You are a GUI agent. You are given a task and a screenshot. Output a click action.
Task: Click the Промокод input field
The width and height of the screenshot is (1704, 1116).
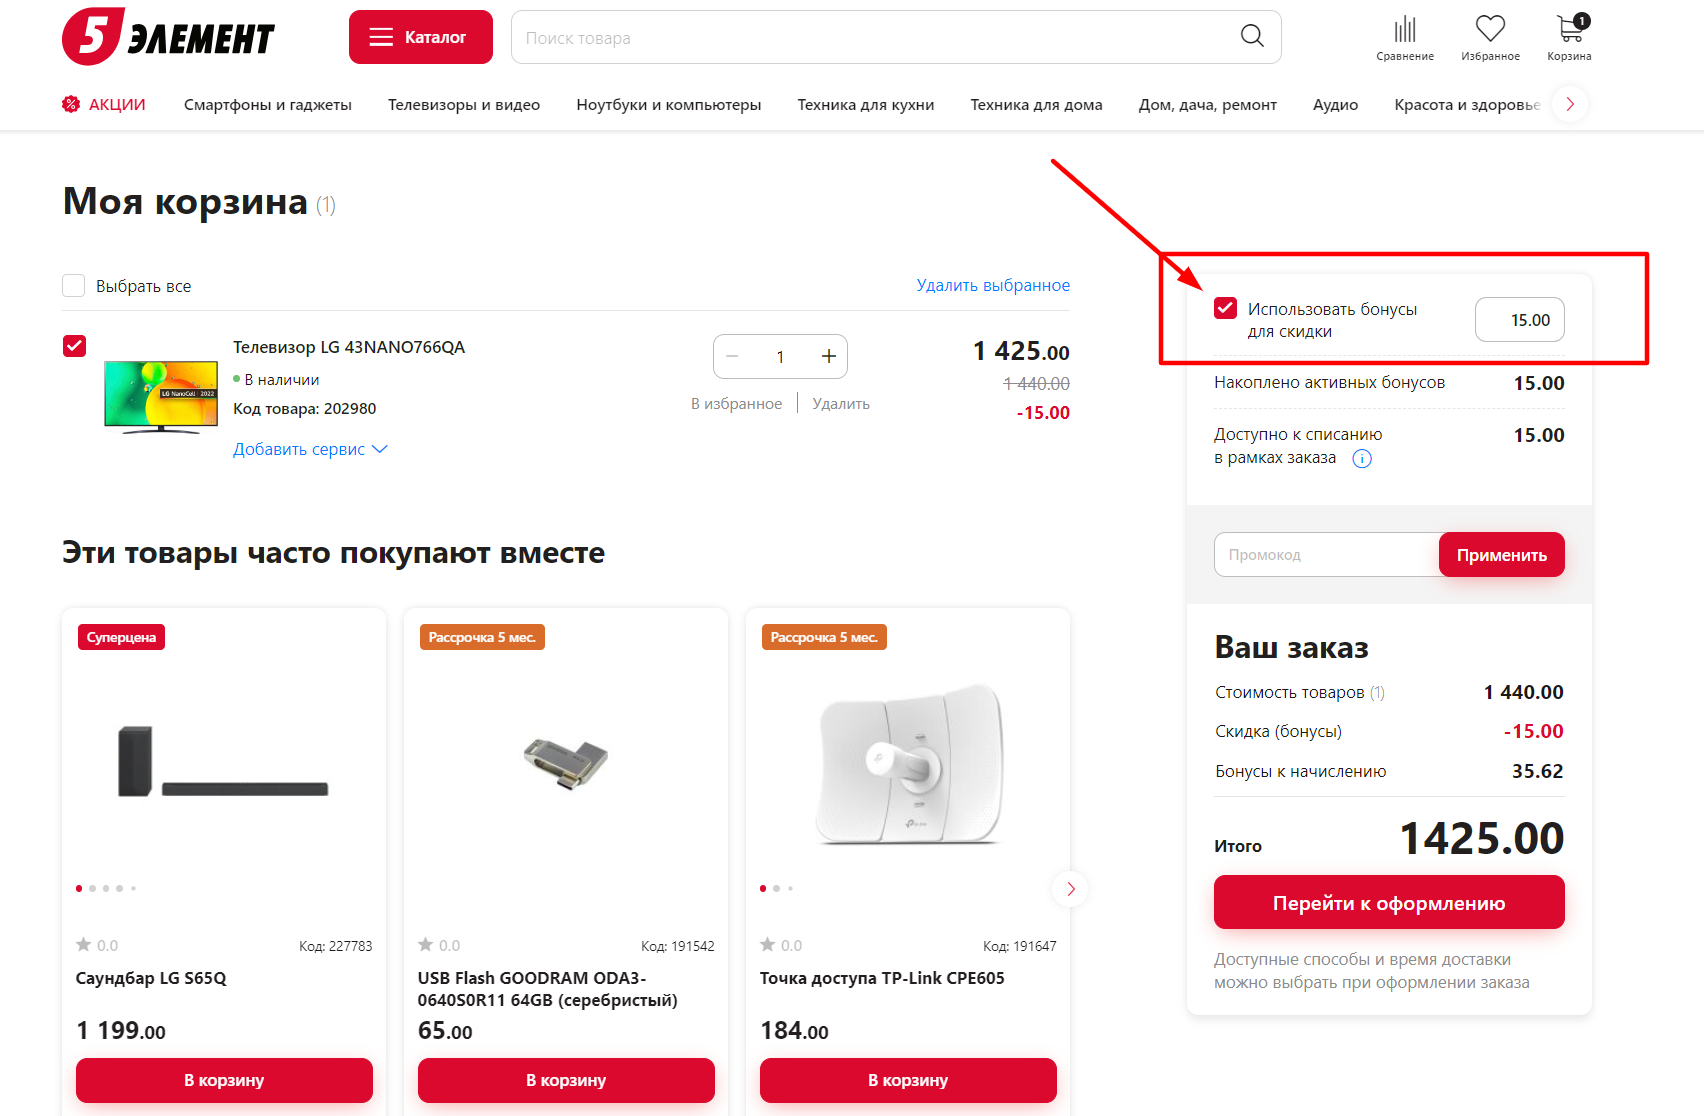tap(1325, 555)
